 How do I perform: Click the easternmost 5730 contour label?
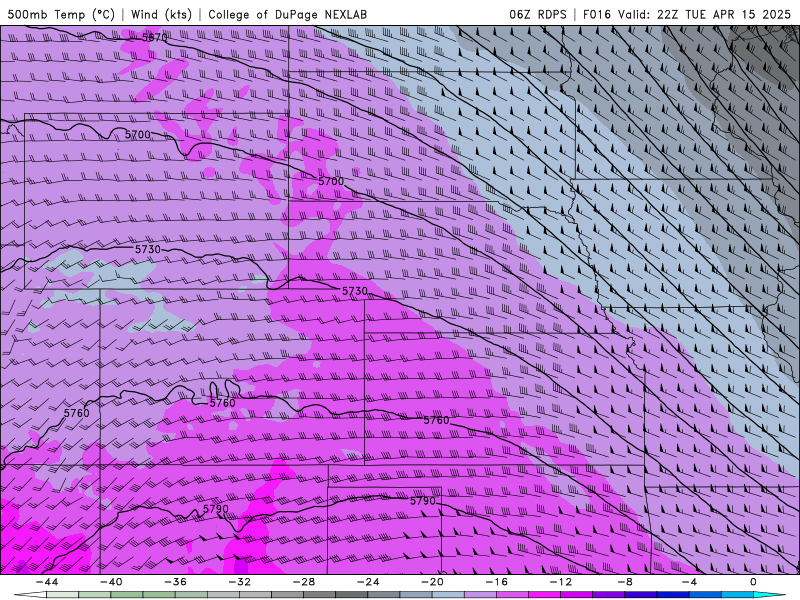355,291
